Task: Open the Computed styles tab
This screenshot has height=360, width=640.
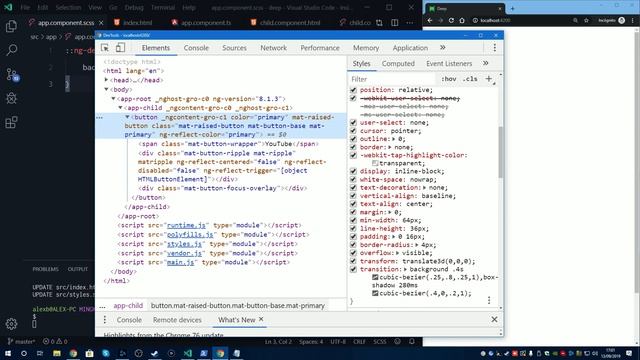Action: point(398,64)
